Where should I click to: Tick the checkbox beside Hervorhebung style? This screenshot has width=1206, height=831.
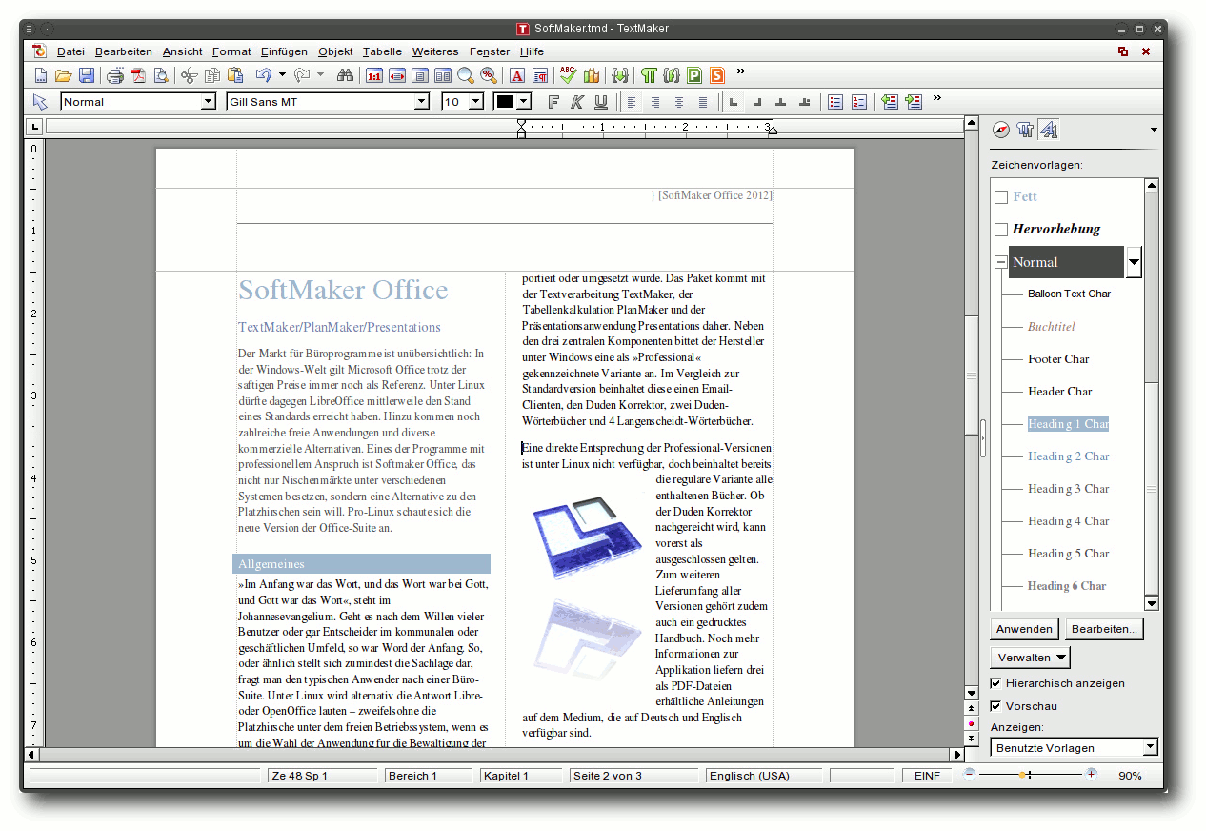1001,230
